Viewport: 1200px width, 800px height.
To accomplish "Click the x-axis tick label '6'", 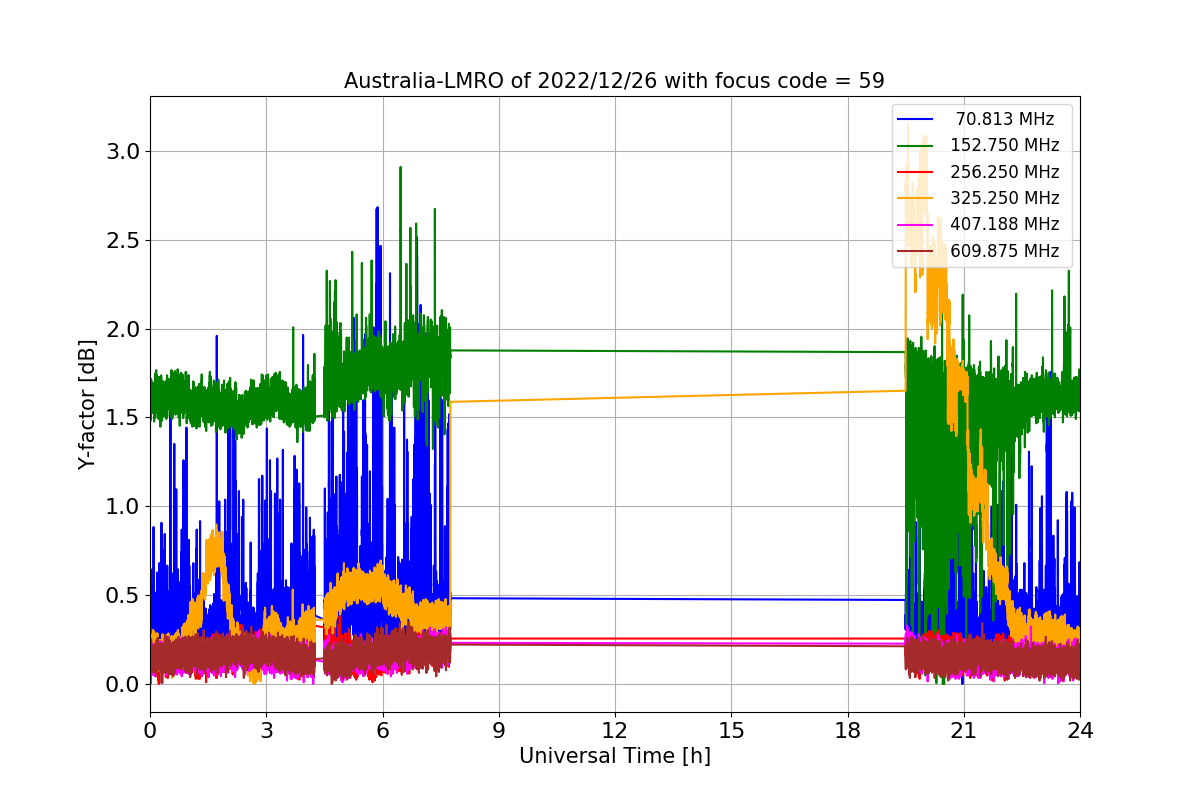I will pyautogui.click(x=382, y=730).
